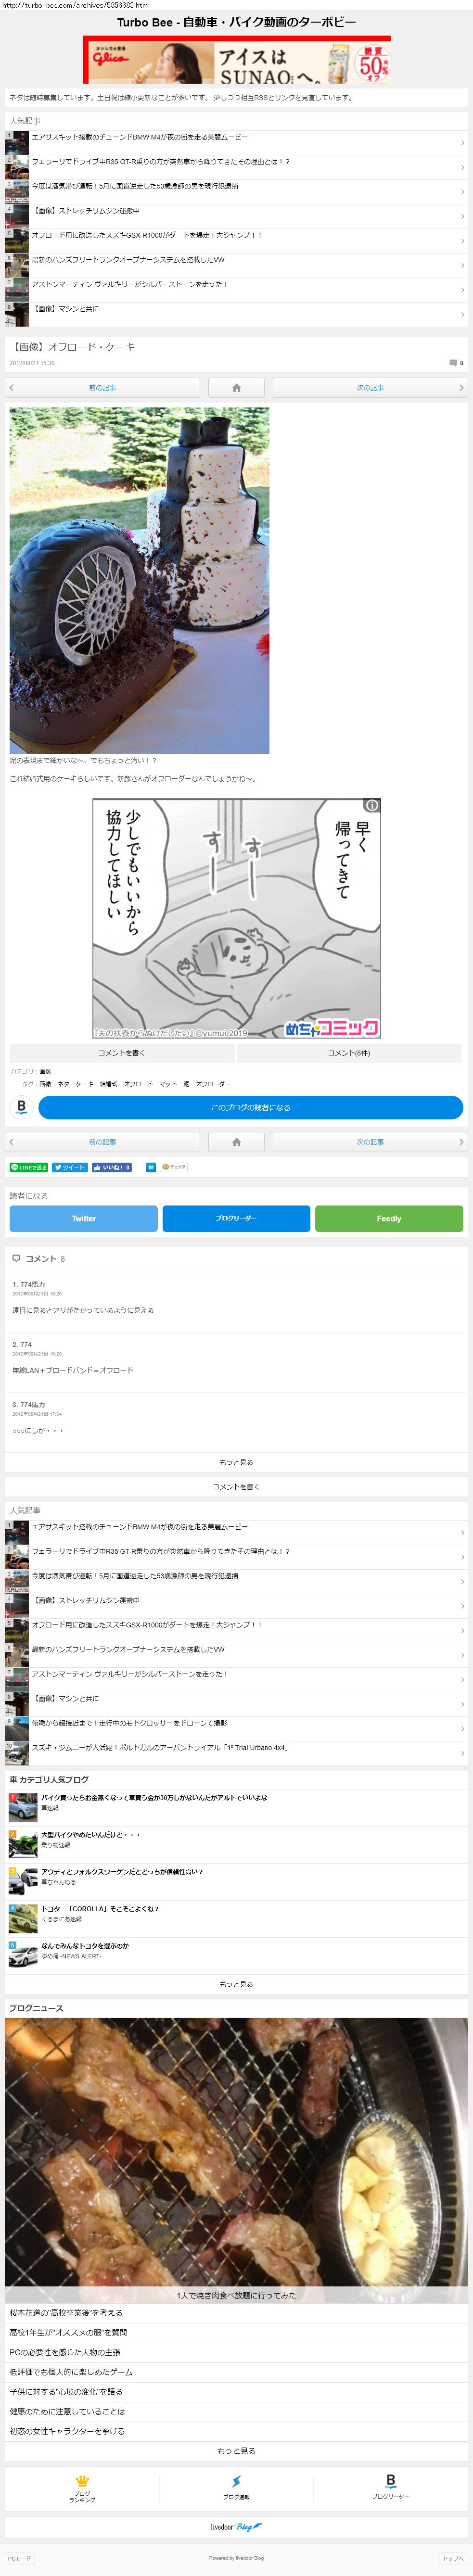Click the info icon on the comic ad
The height and width of the screenshot is (2576, 473).
click(x=371, y=805)
